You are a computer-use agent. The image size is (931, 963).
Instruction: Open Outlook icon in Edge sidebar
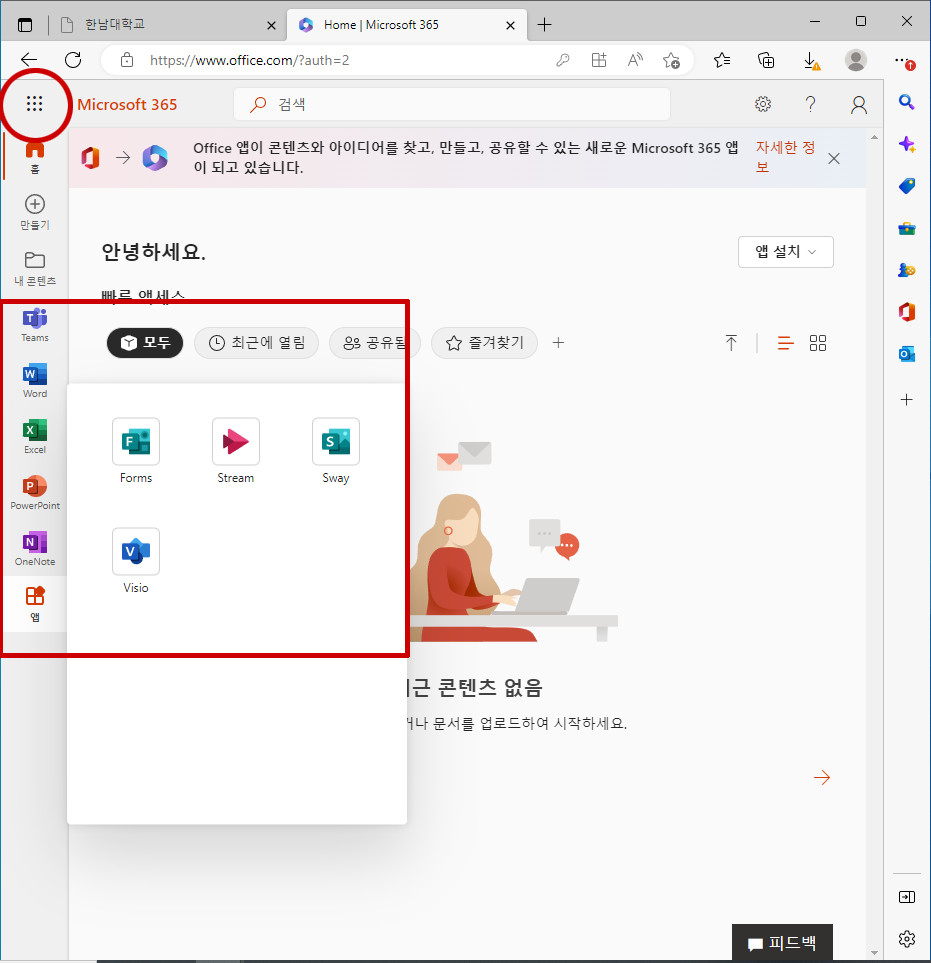(906, 354)
